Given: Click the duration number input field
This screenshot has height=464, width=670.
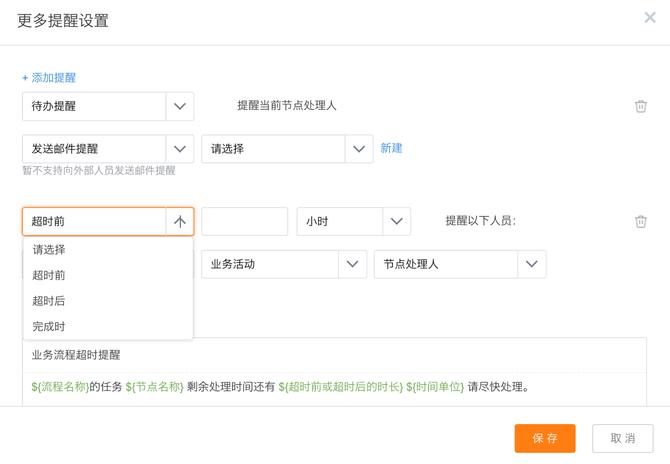Looking at the screenshot, I should (244, 222).
